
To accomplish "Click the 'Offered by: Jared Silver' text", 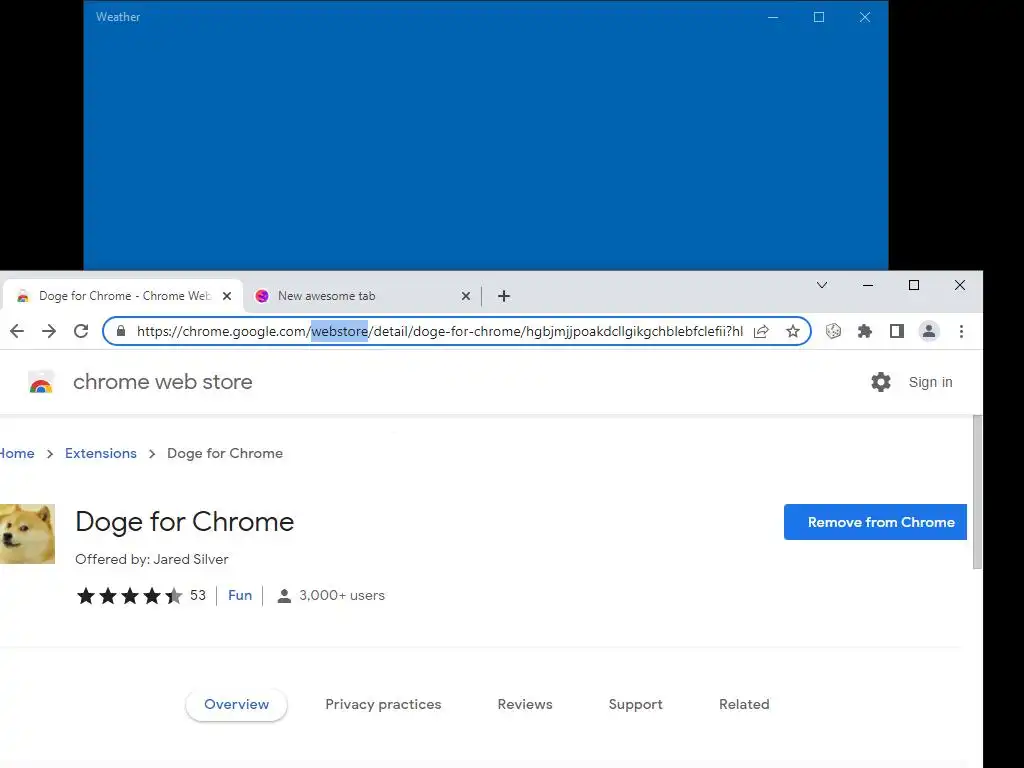I will (152, 559).
